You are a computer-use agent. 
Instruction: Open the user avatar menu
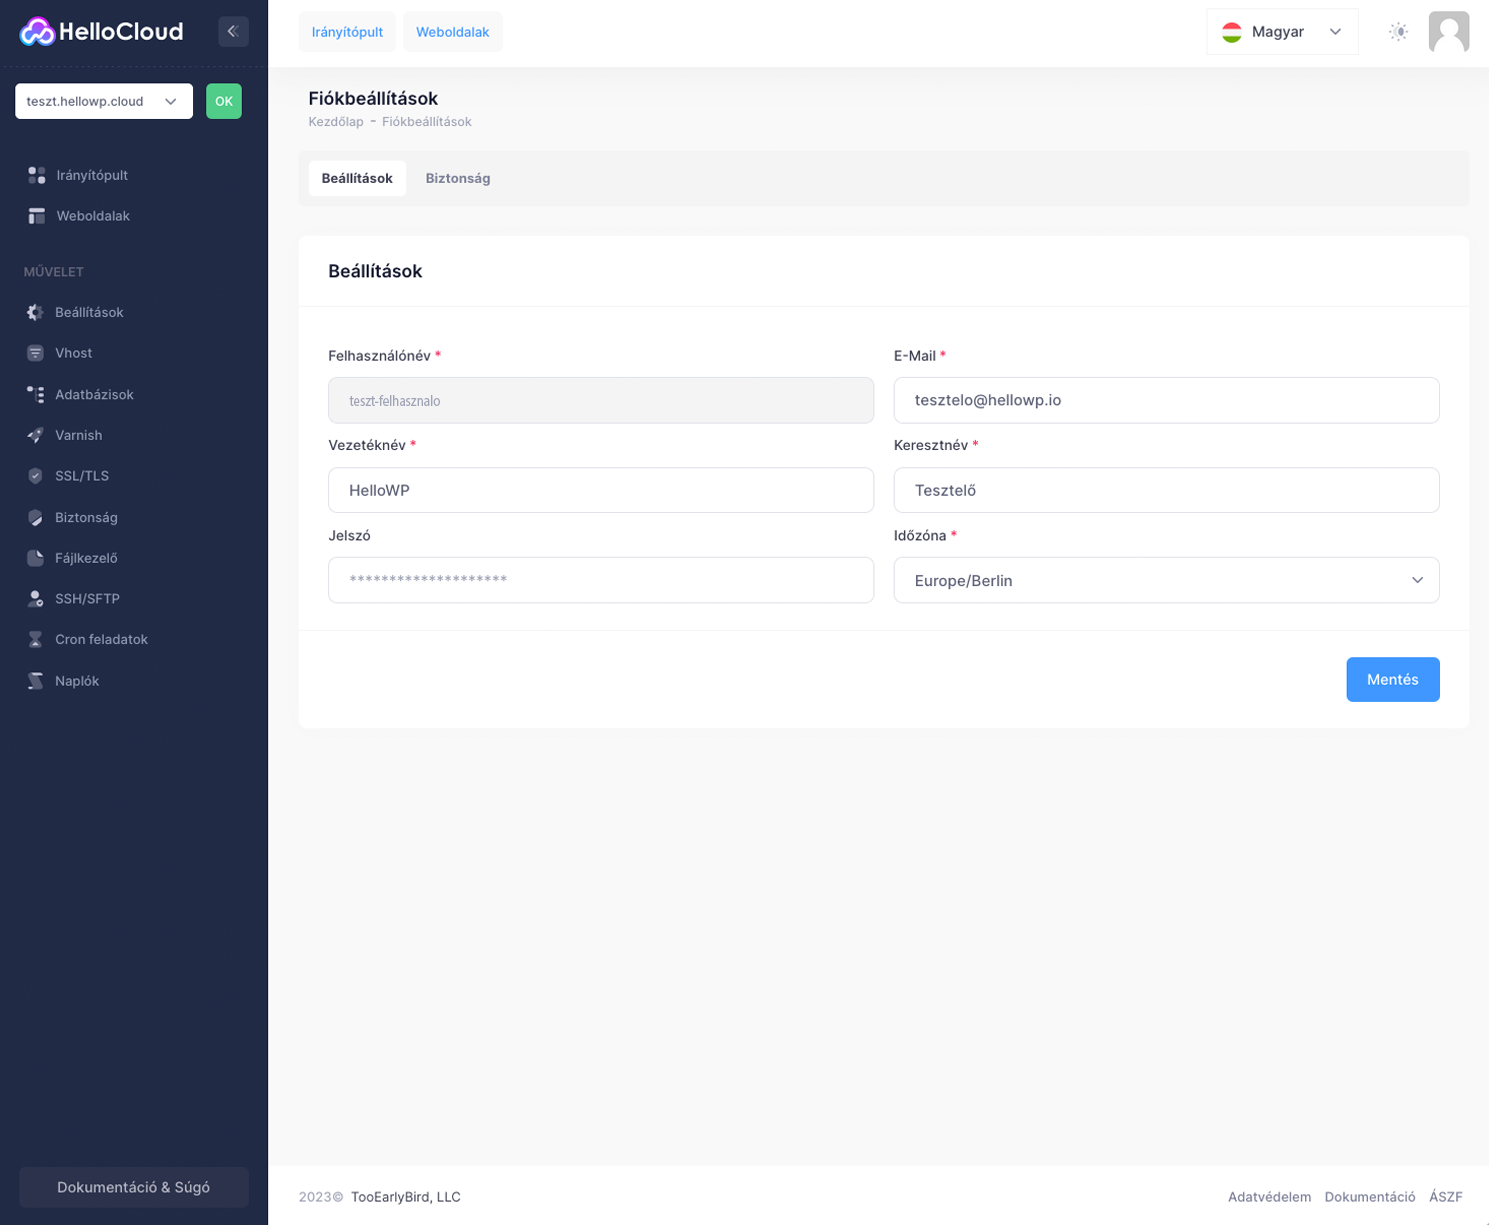coord(1449,32)
